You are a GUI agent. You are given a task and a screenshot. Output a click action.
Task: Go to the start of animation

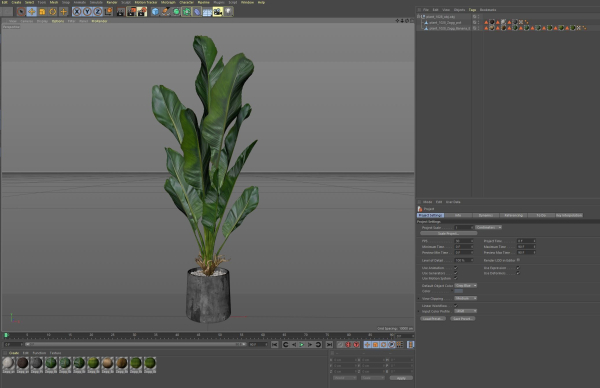click(x=275, y=345)
